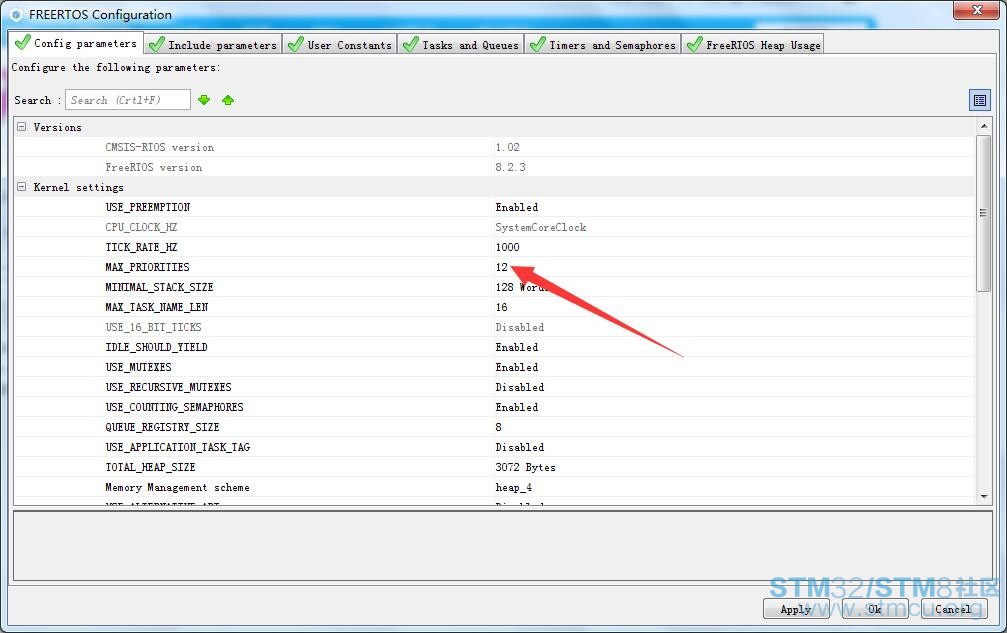Screen dimensions: 1007x633
Task: Click the Cancel button
Action: pos(954,609)
